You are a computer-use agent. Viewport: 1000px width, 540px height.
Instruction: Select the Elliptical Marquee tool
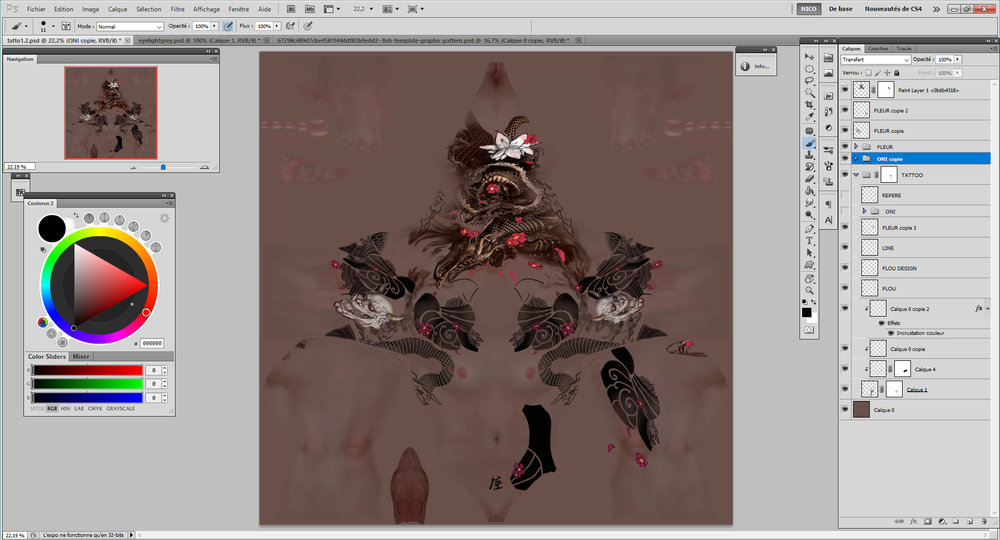[809, 69]
